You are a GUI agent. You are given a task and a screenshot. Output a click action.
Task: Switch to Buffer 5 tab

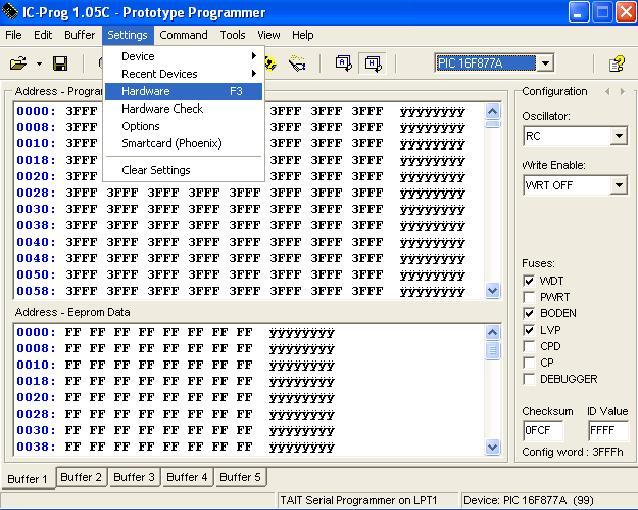[240, 477]
